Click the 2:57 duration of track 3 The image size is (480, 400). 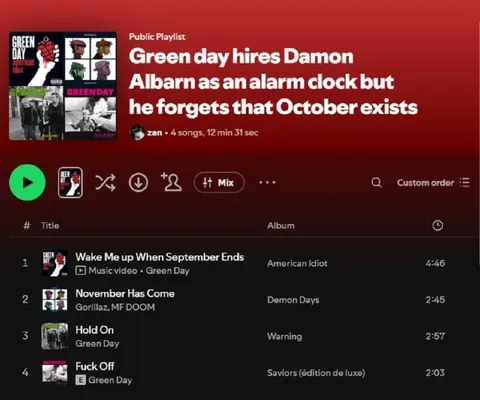435,336
